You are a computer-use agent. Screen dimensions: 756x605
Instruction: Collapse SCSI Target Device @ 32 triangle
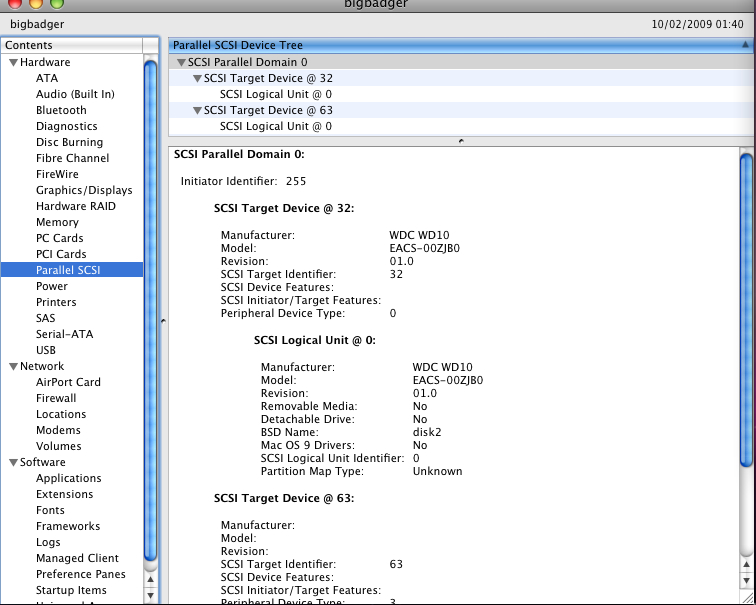197,78
